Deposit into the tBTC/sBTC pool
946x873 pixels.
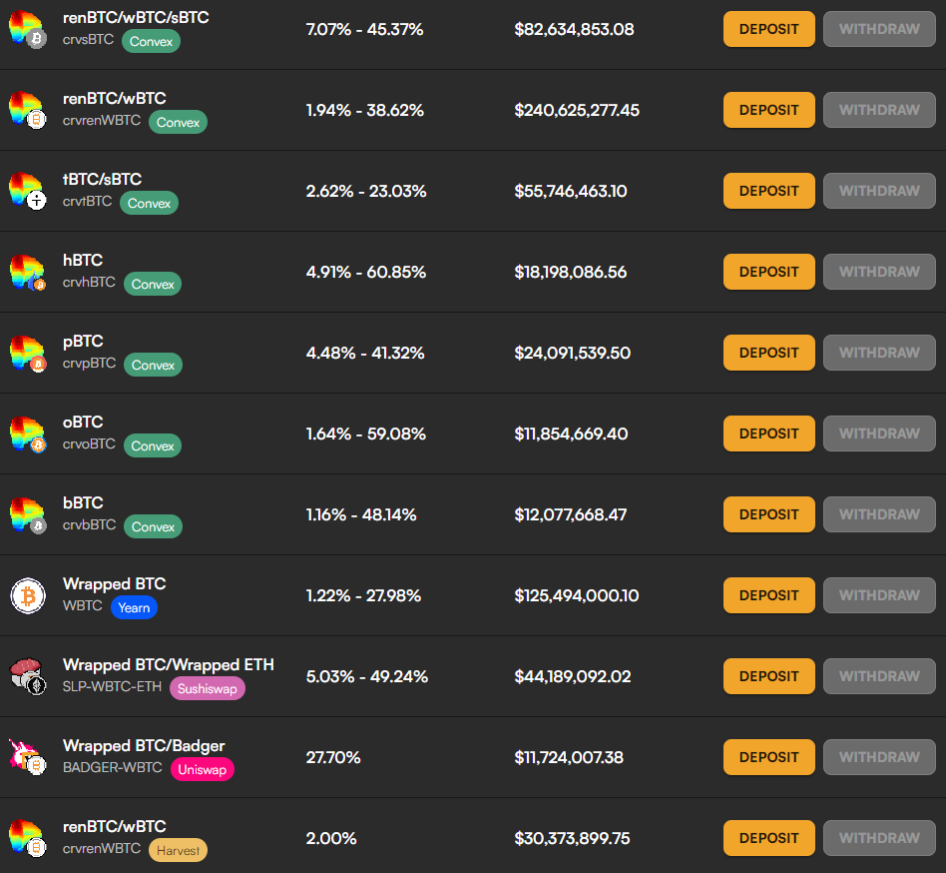pyautogui.click(x=768, y=190)
